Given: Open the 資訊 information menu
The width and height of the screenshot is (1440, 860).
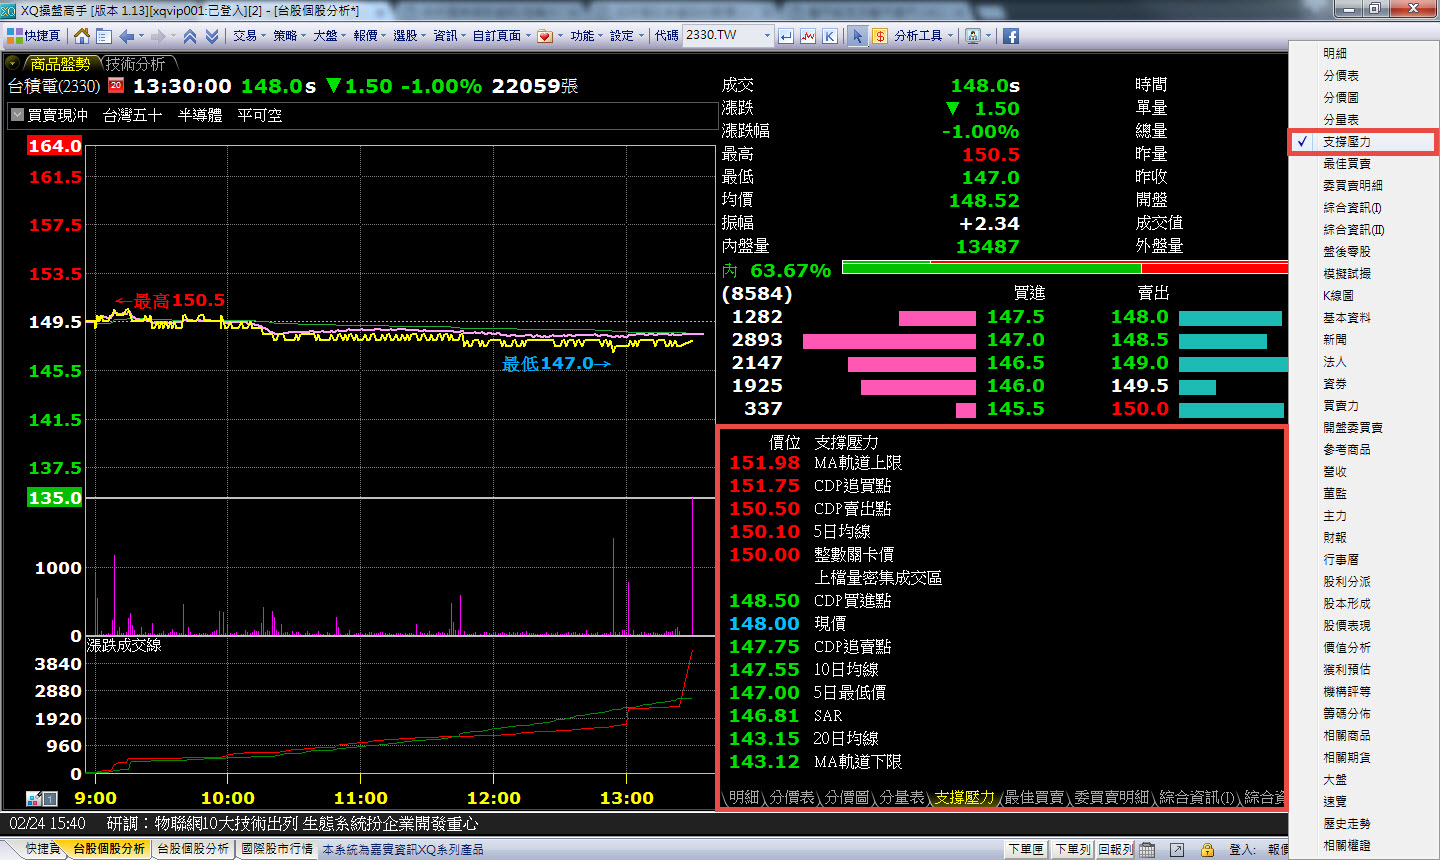Looking at the screenshot, I should click(x=448, y=36).
